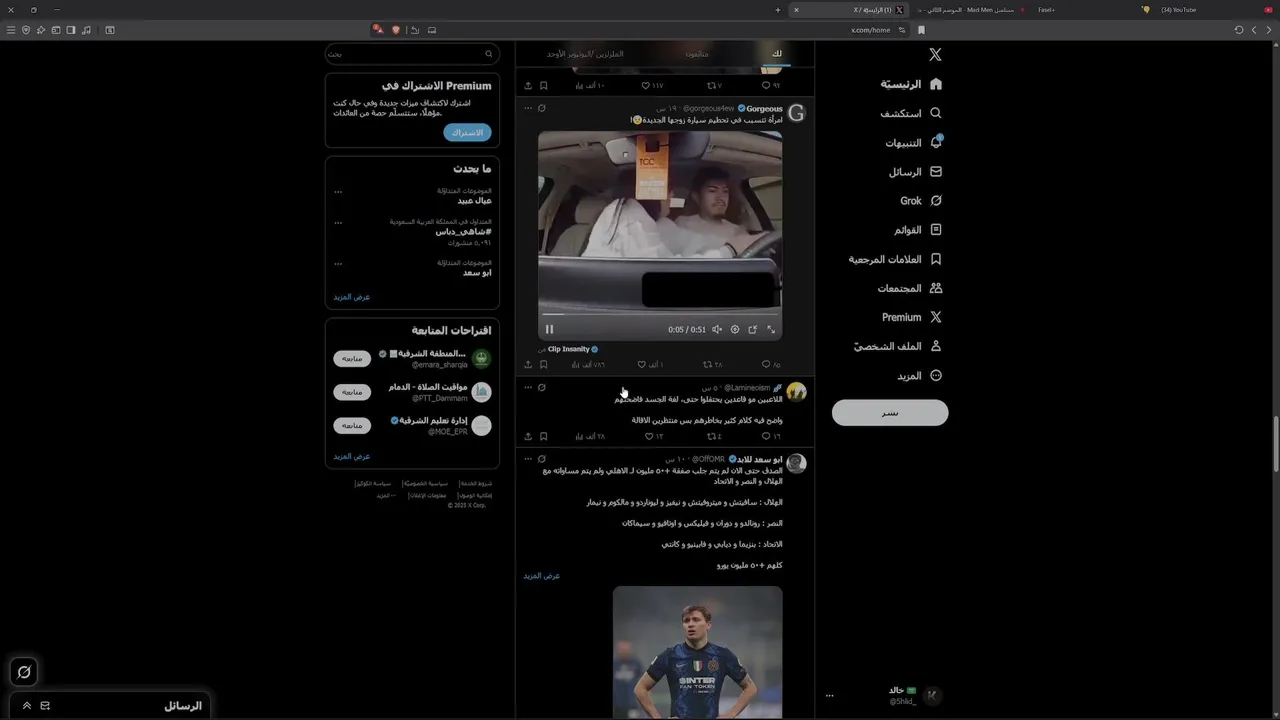Open Profile in the sidebar

(x=898, y=346)
